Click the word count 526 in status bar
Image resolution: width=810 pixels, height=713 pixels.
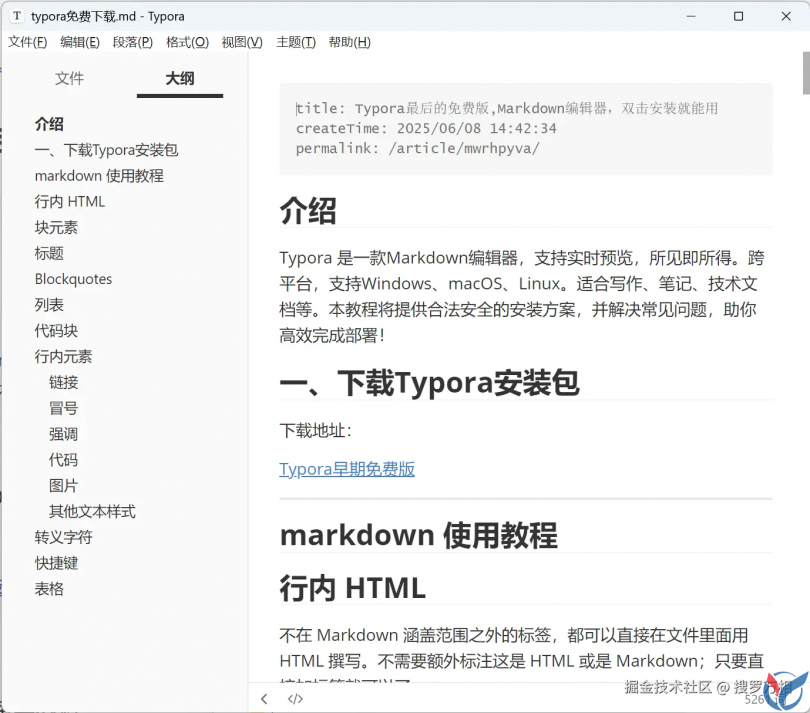(x=754, y=699)
